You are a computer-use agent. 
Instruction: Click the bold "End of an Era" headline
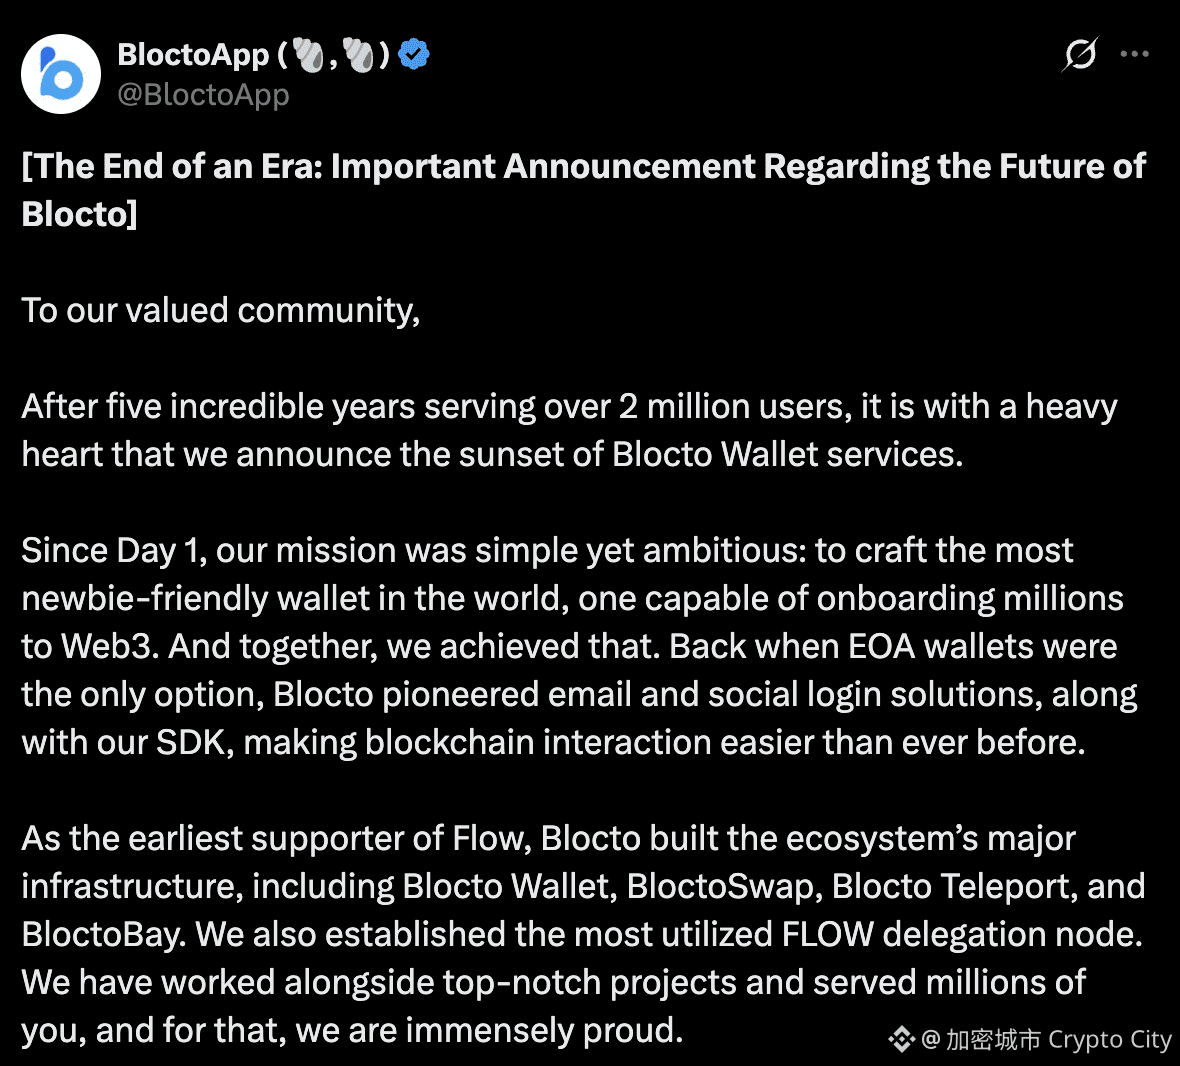click(583, 190)
